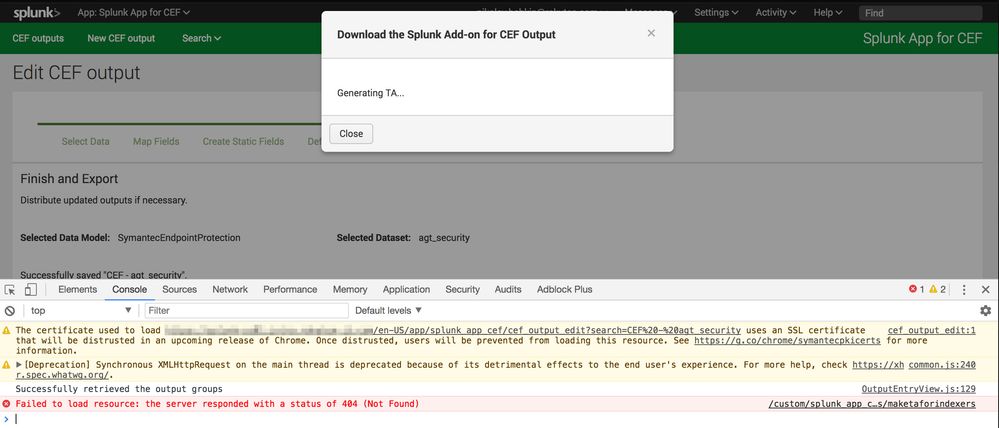Activate the DevTools inspect element icon
The width and height of the screenshot is (999, 428).
coord(10,290)
